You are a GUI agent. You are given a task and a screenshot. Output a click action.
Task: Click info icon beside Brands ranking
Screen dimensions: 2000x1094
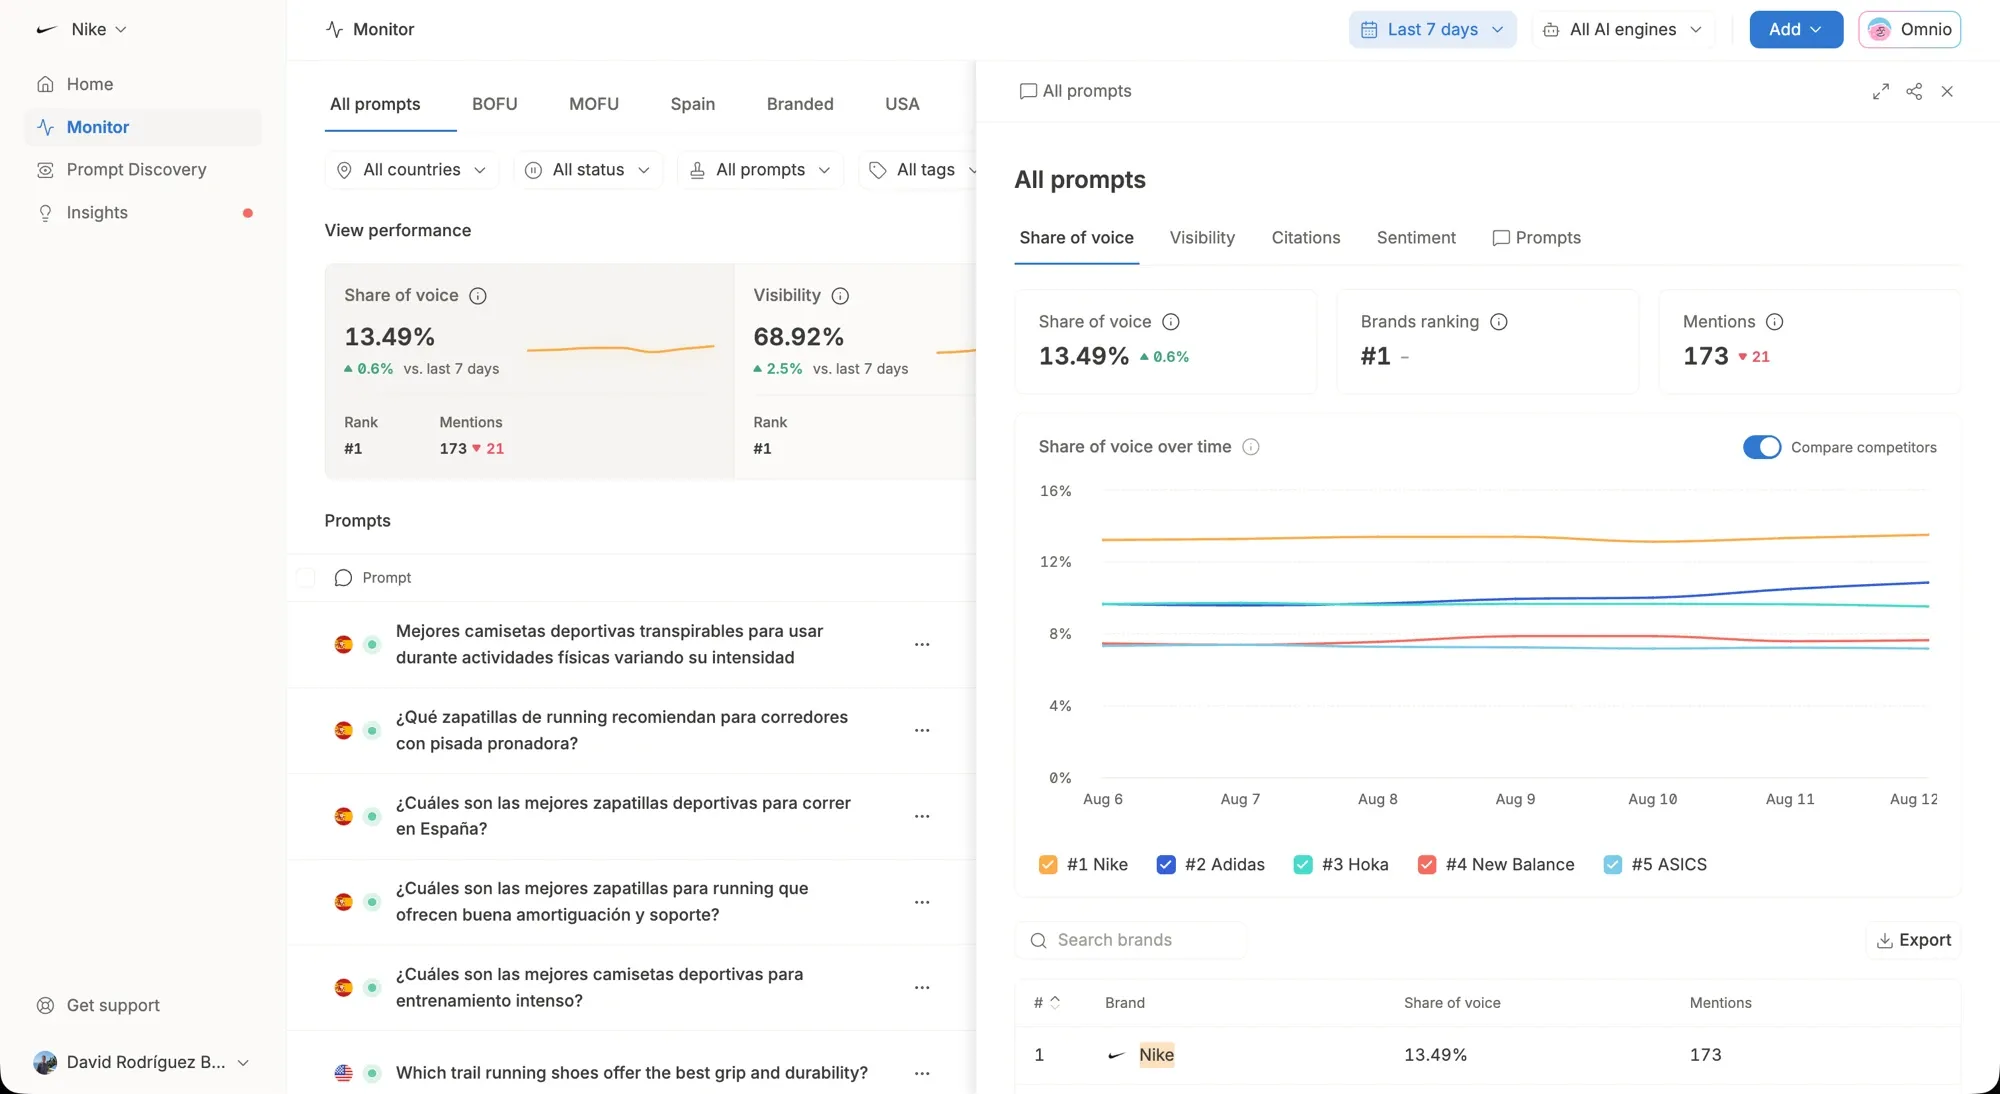tap(1499, 322)
